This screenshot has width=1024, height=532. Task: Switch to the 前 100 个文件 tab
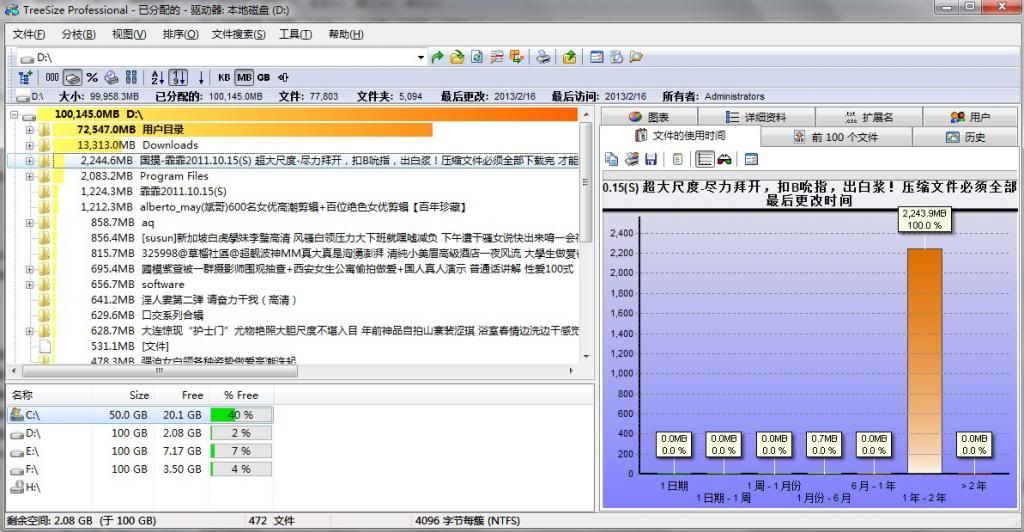[x=836, y=137]
